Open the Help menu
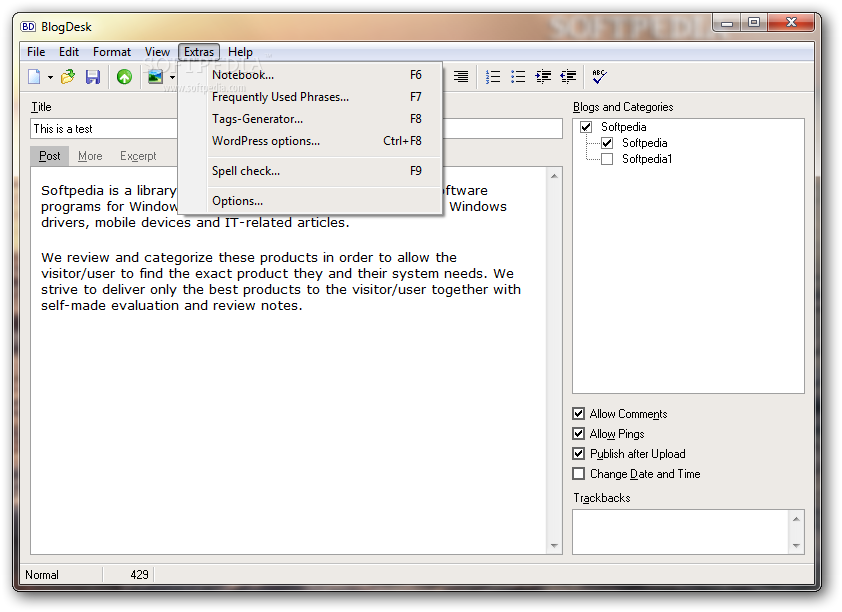 (x=240, y=52)
